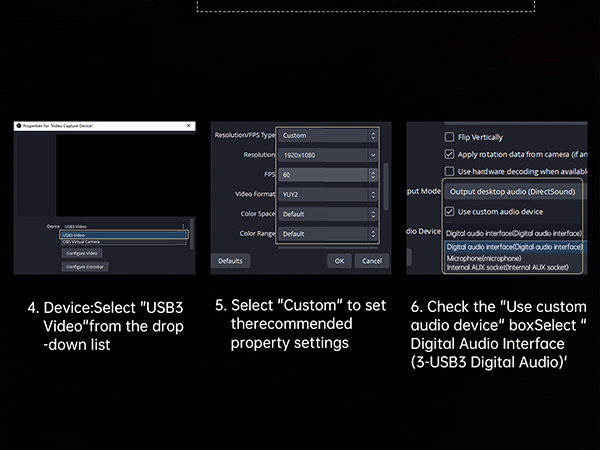Click the Configure Video button
This screenshot has height=450, width=600.
click(82, 253)
